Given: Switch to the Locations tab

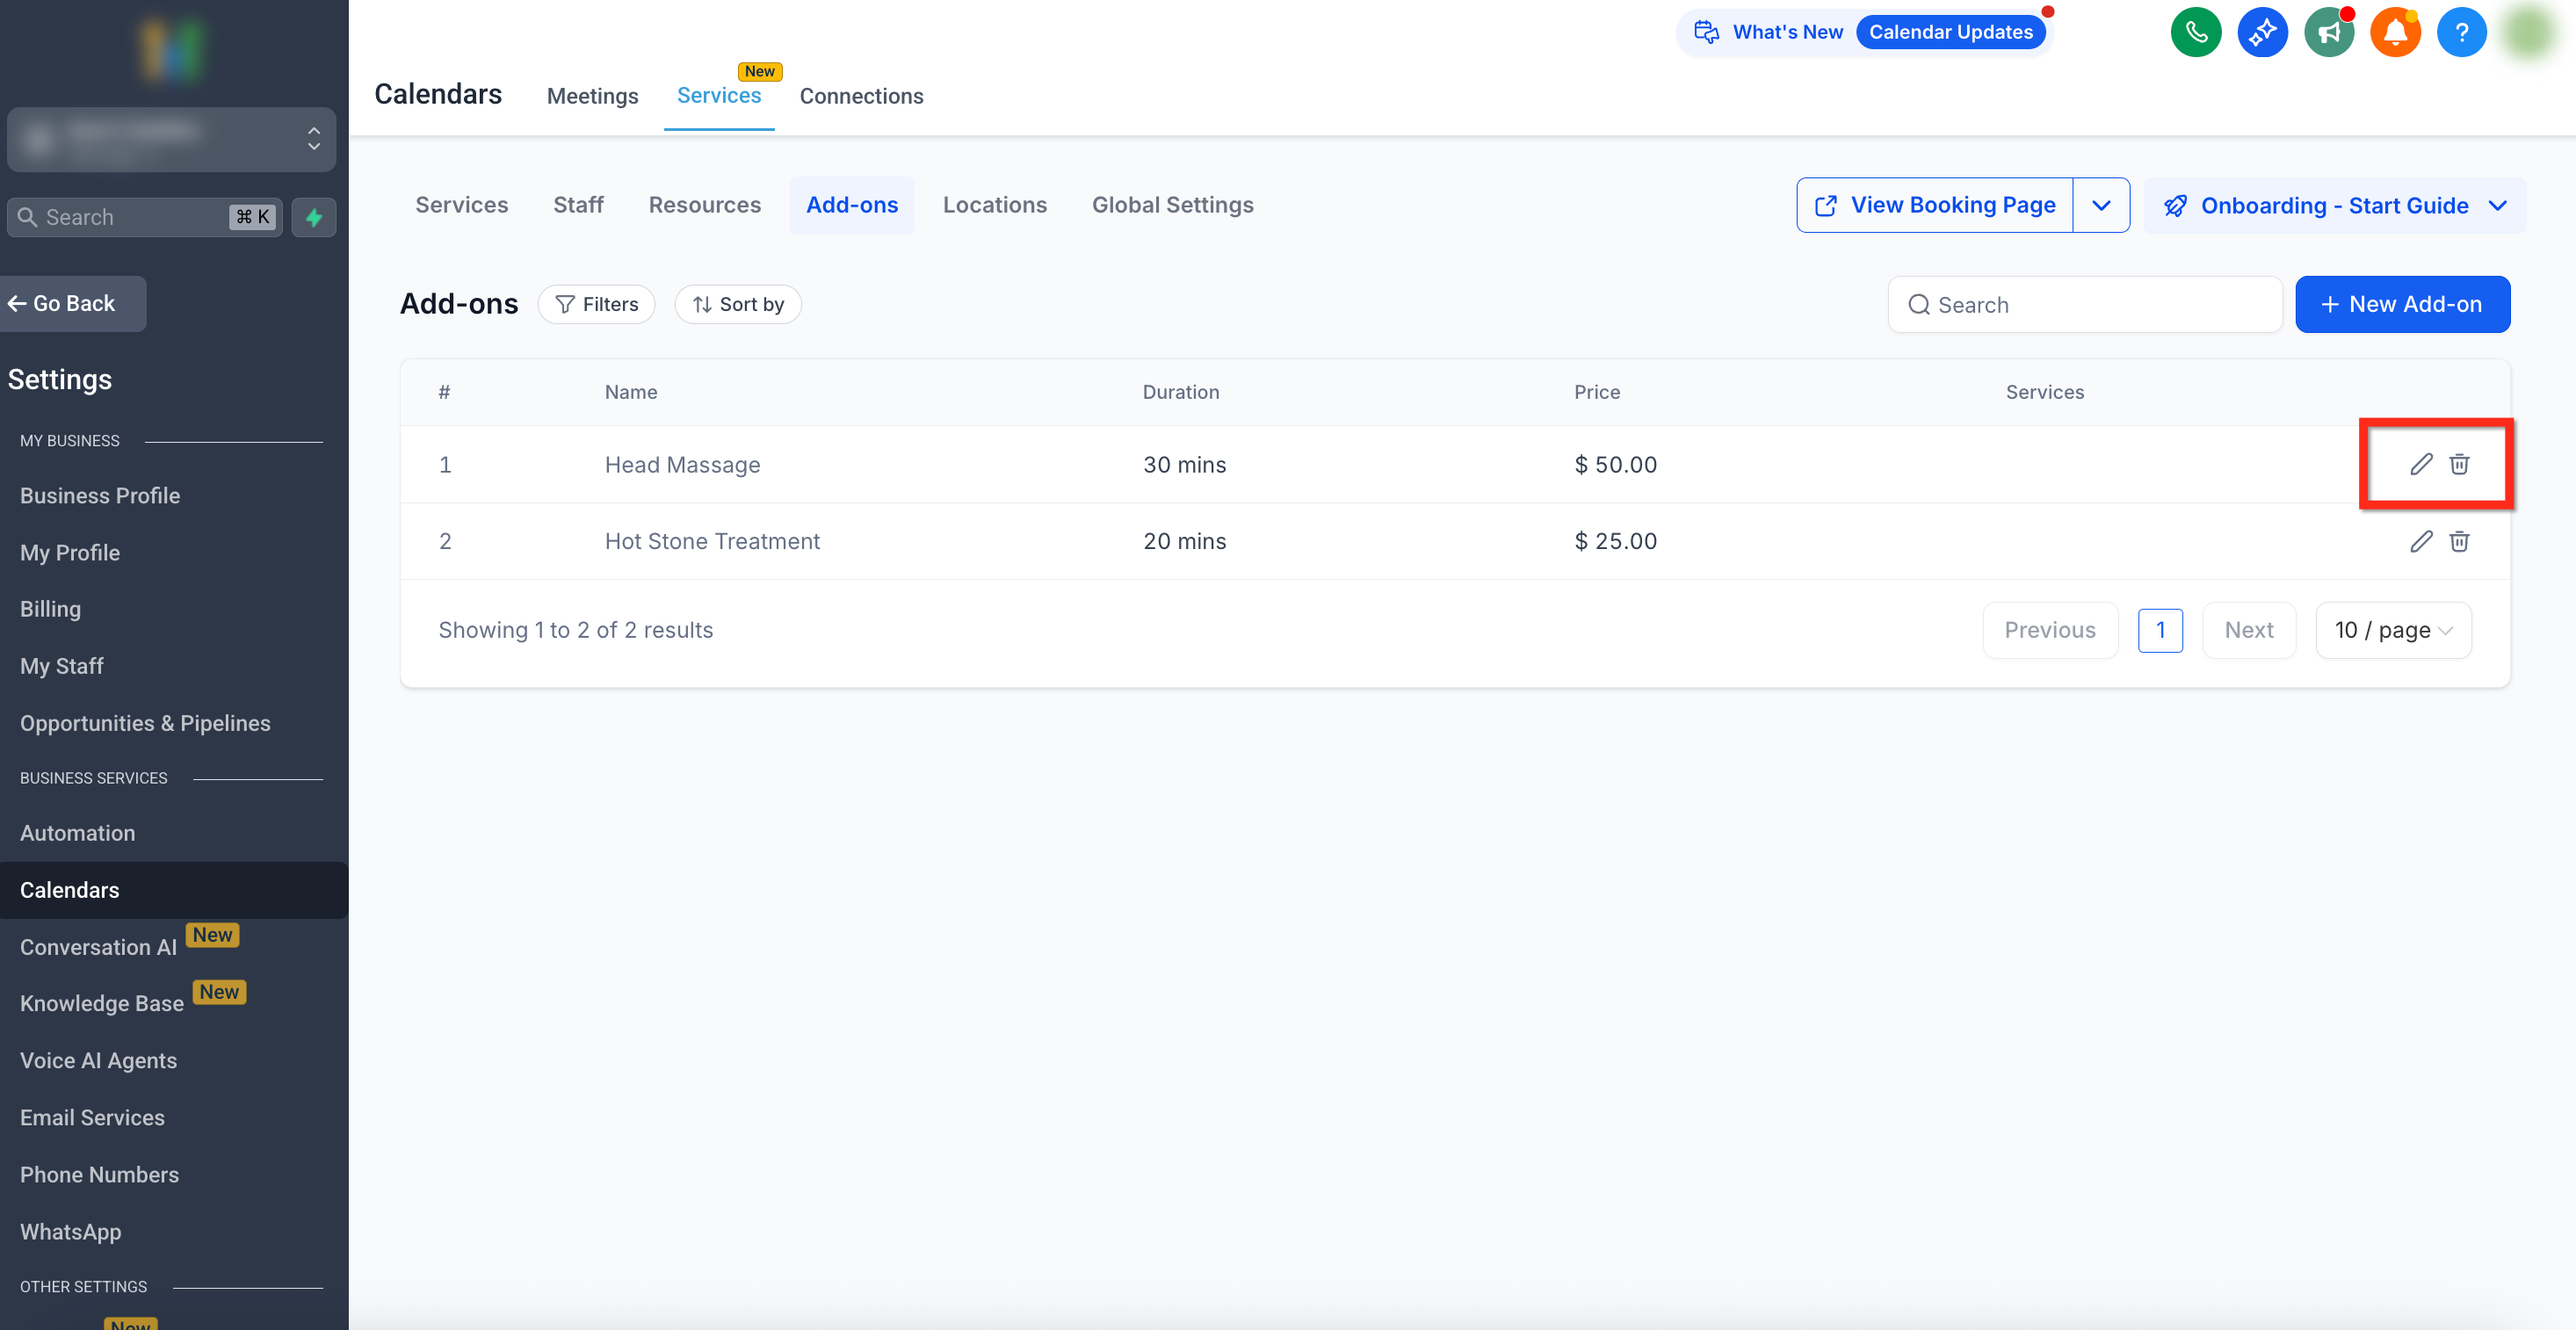Looking at the screenshot, I should 994,205.
